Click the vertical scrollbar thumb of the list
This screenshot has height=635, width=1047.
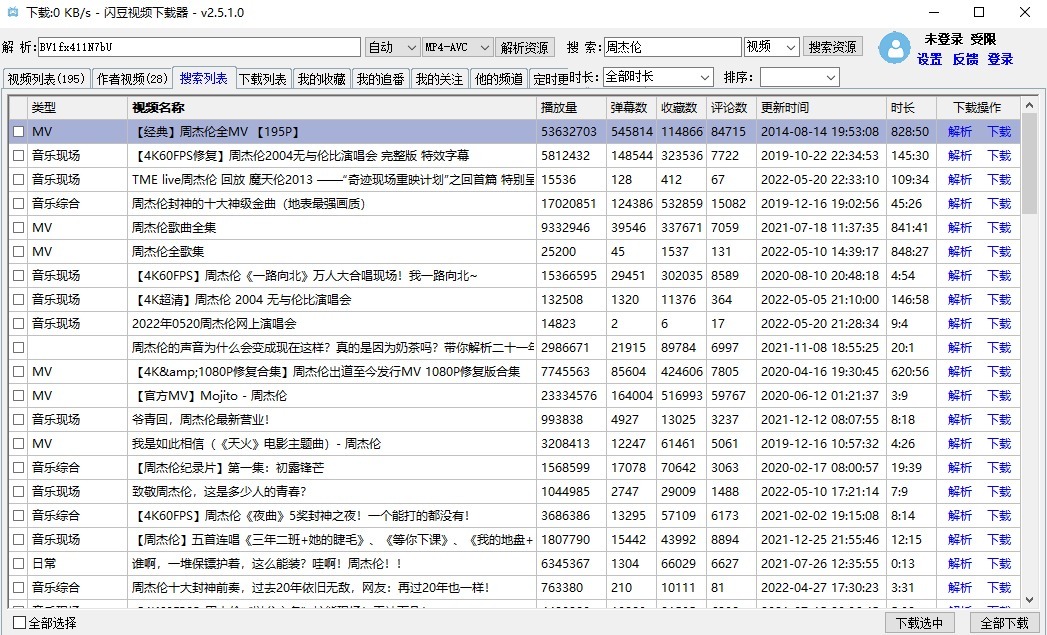click(1029, 165)
